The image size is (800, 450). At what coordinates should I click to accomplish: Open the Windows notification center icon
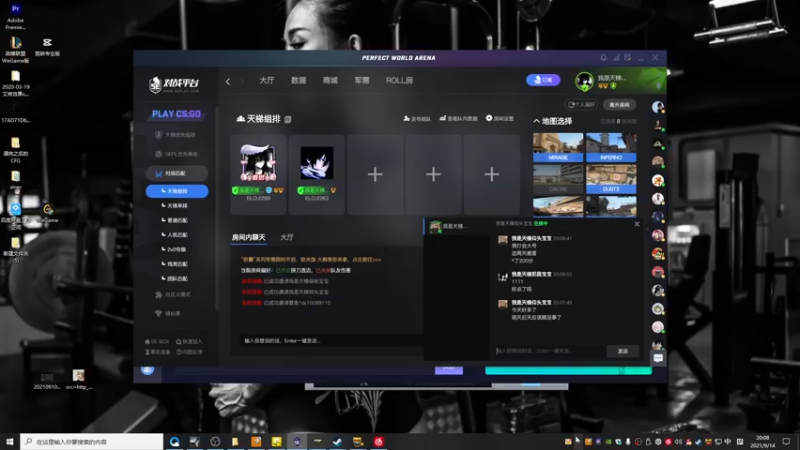786,441
